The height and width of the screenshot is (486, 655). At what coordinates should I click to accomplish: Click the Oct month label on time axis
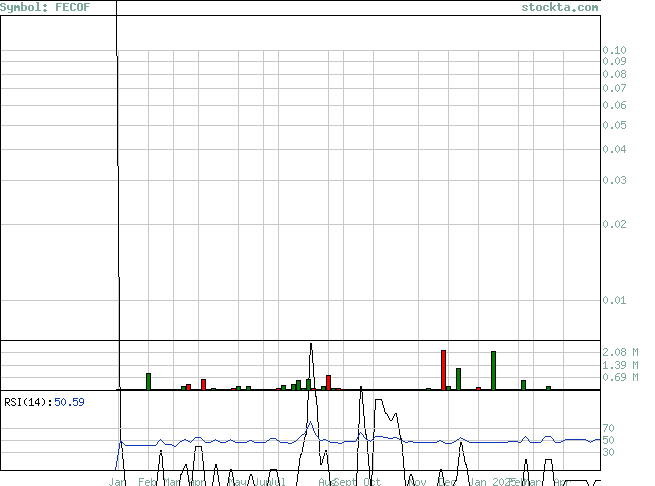(x=372, y=482)
